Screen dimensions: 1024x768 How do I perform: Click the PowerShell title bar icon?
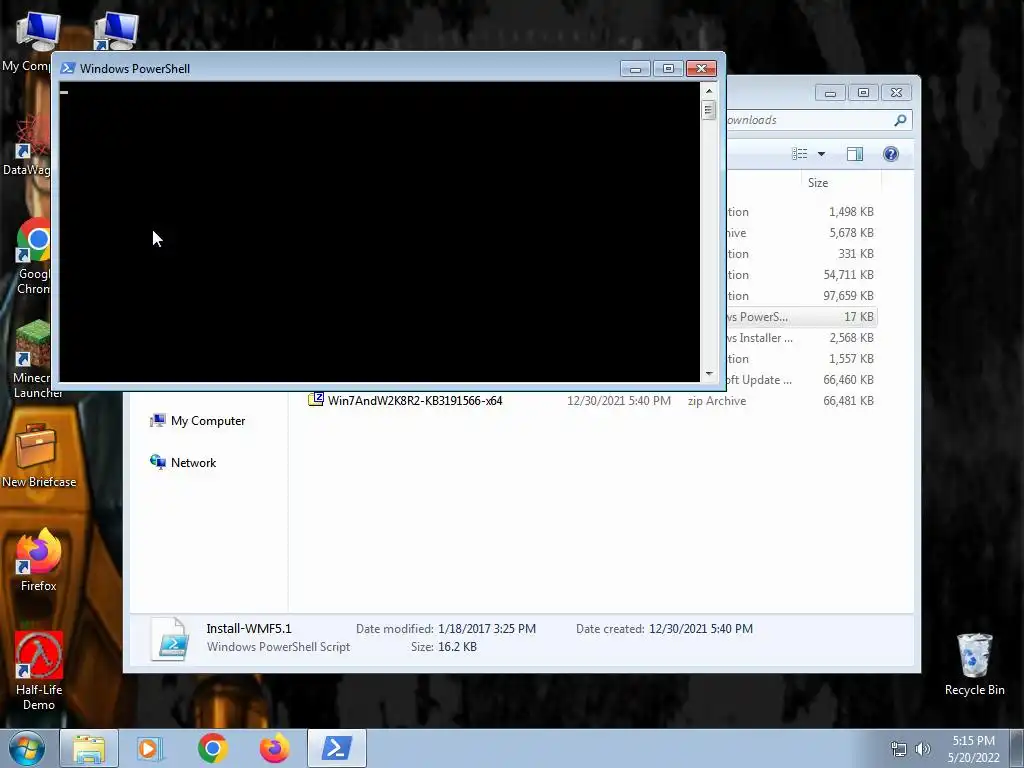click(67, 69)
